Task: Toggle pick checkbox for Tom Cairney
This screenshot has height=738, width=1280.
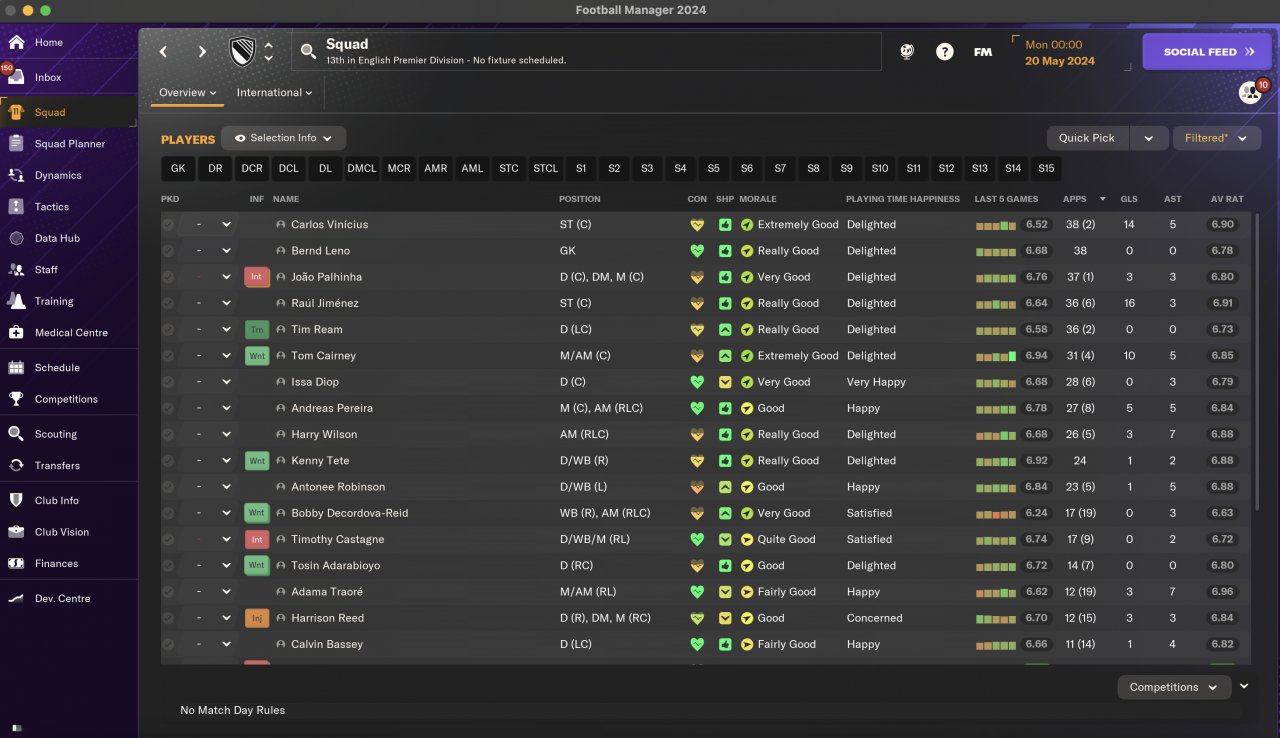Action: 168,356
